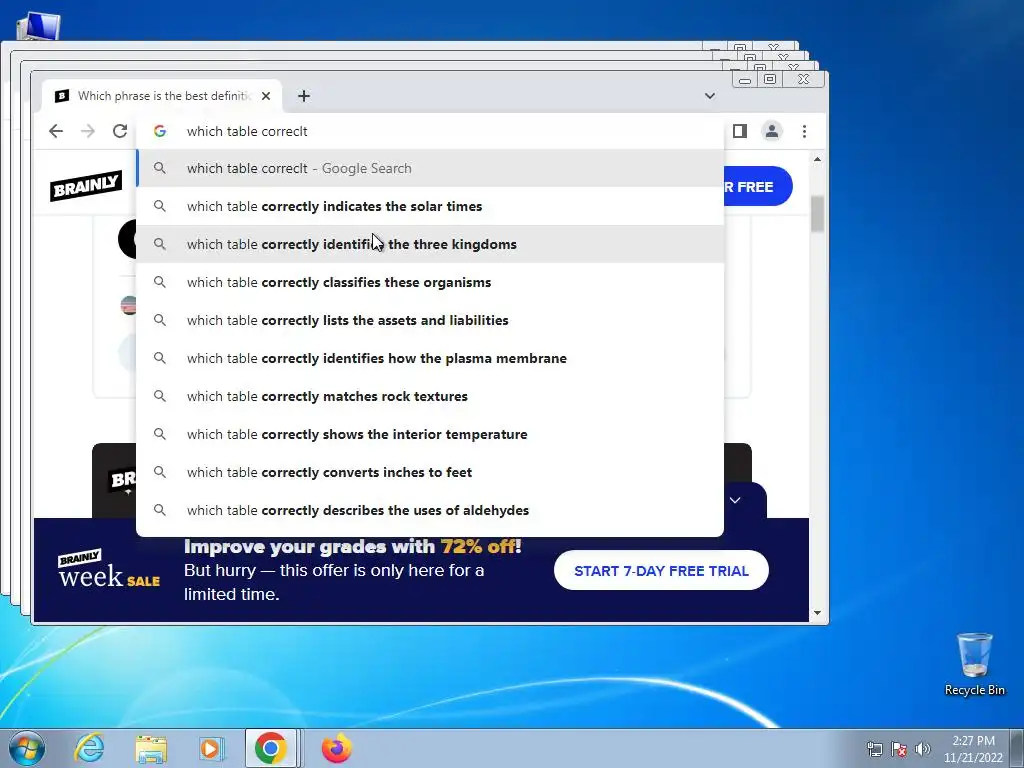The image size is (1024, 768).
Task: Click the page scrollbar down arrow
Action: tap(817, 613)
